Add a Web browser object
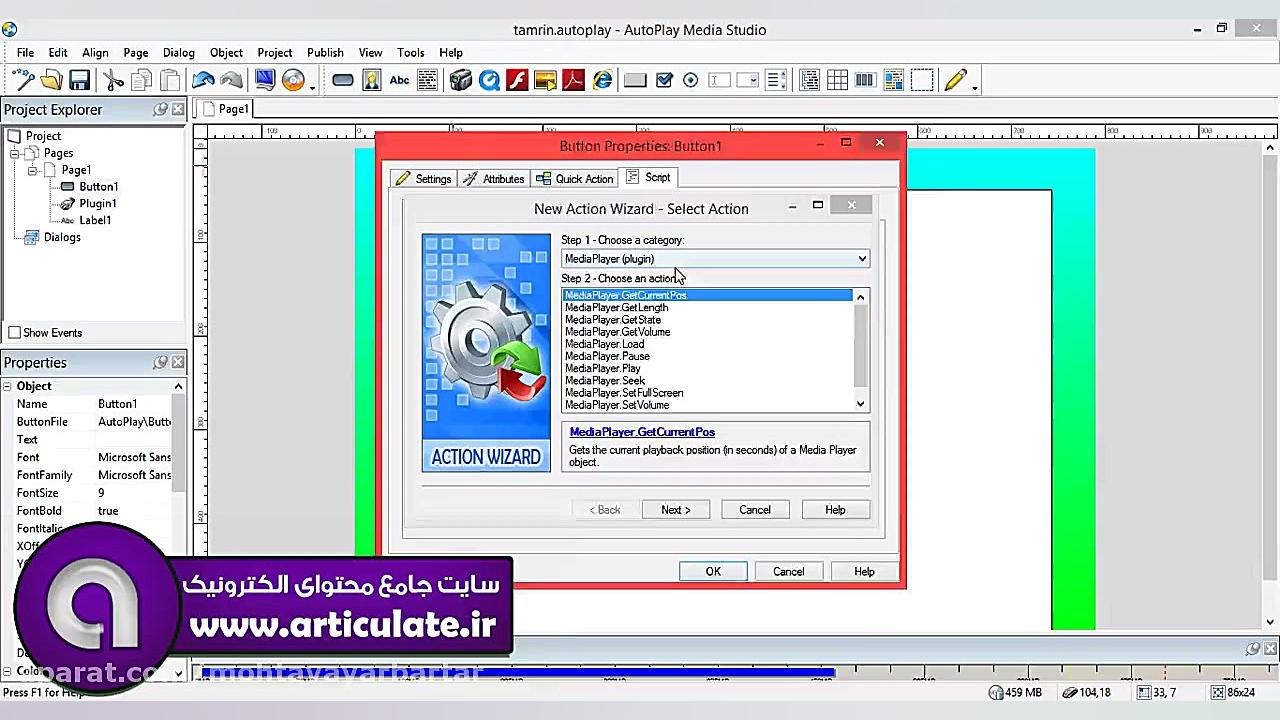The width and height of the screenshot is (1280, 720). click(x=601, y=80)
